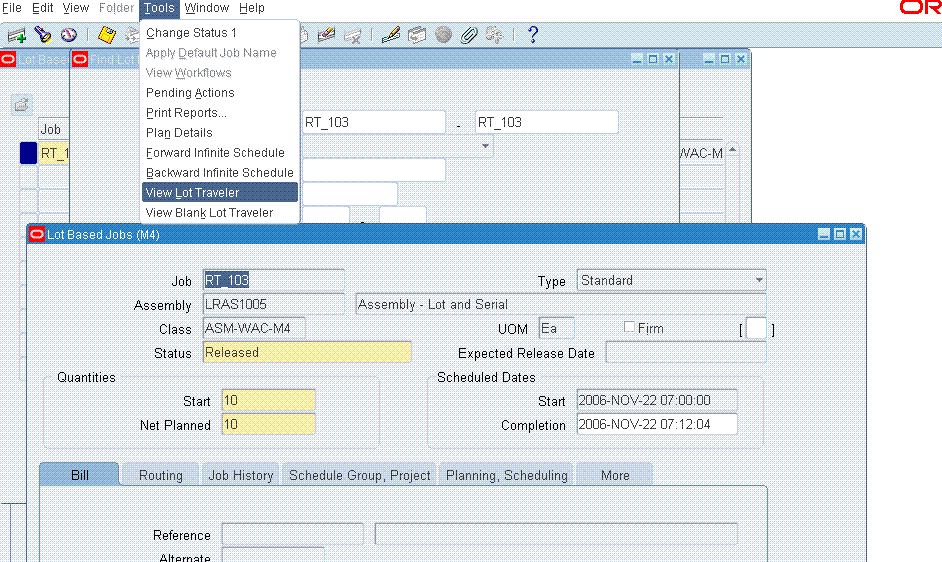Select View Lot Traveler menu item

219,192
